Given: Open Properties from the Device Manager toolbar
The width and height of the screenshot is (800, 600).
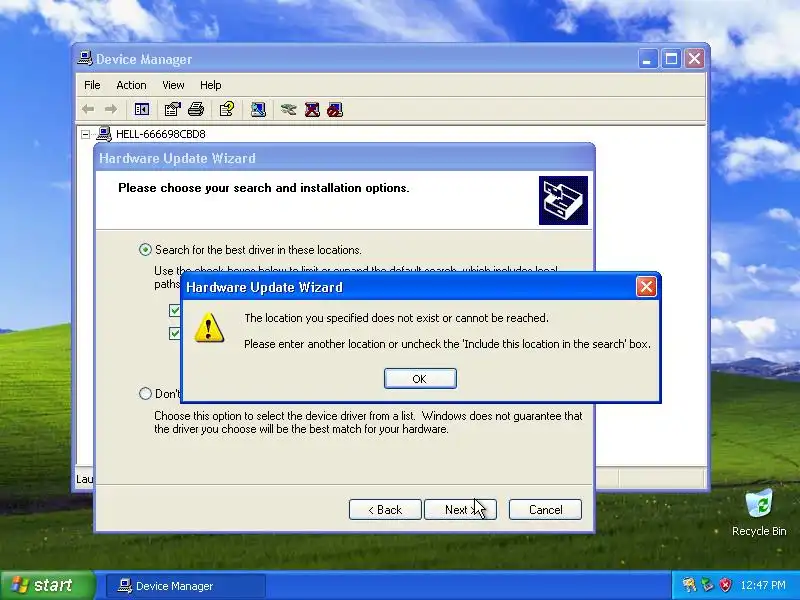Looking at the screenshot, I should click(x=172, y=109).
